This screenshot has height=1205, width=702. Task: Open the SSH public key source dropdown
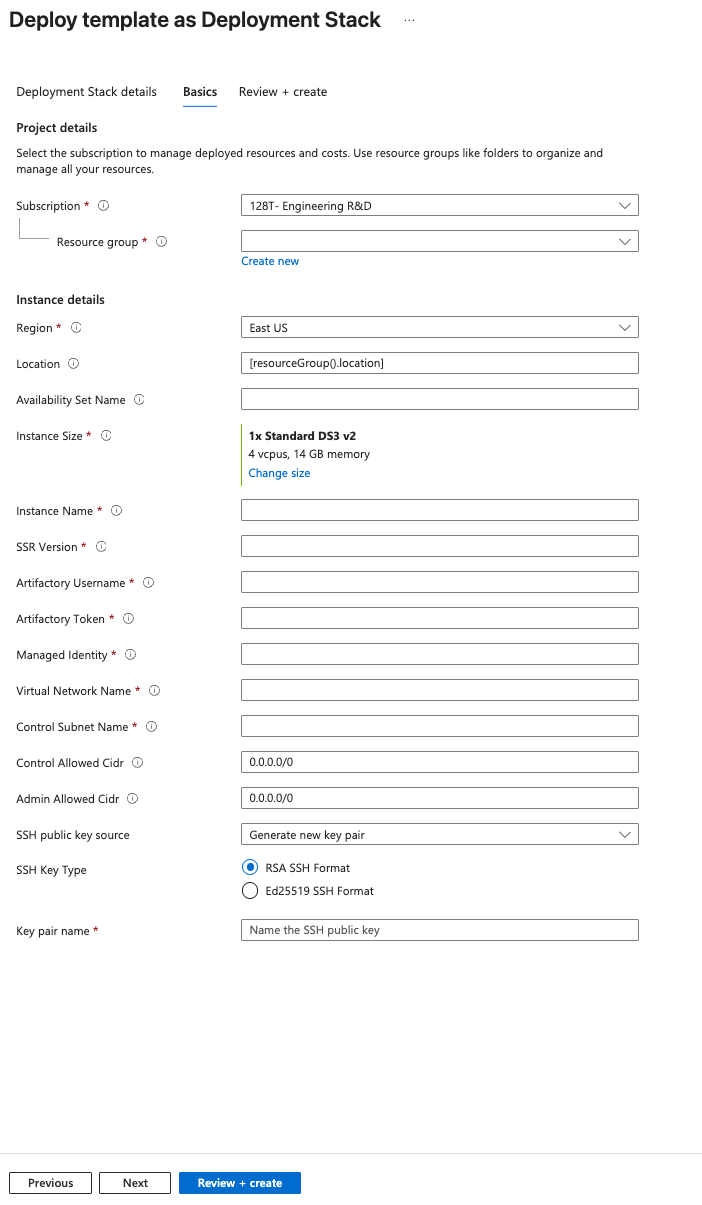(x=439, y=835)
